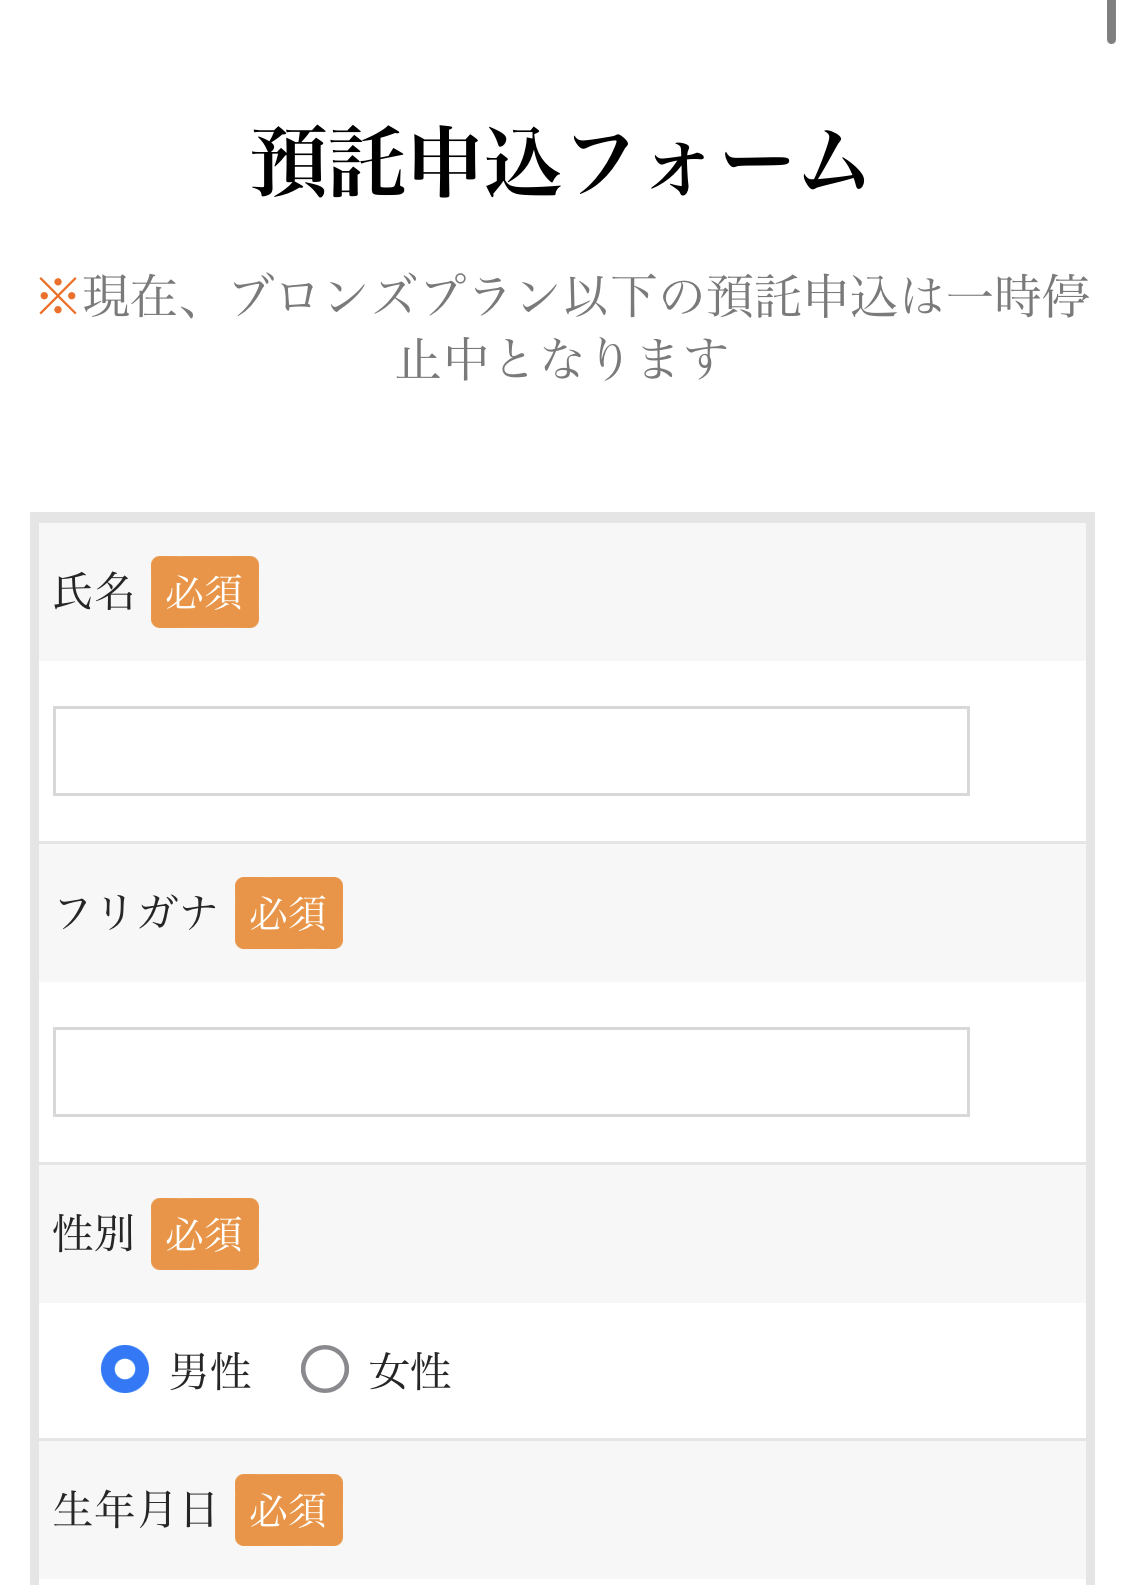Click the page scrollbar thumb

click(1111, 21)
